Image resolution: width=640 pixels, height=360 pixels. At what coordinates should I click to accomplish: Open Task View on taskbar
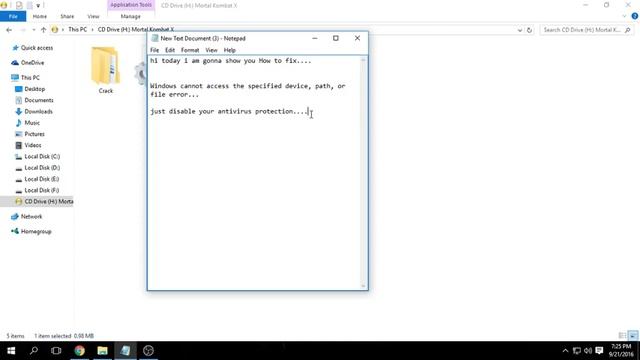point(56,351)
